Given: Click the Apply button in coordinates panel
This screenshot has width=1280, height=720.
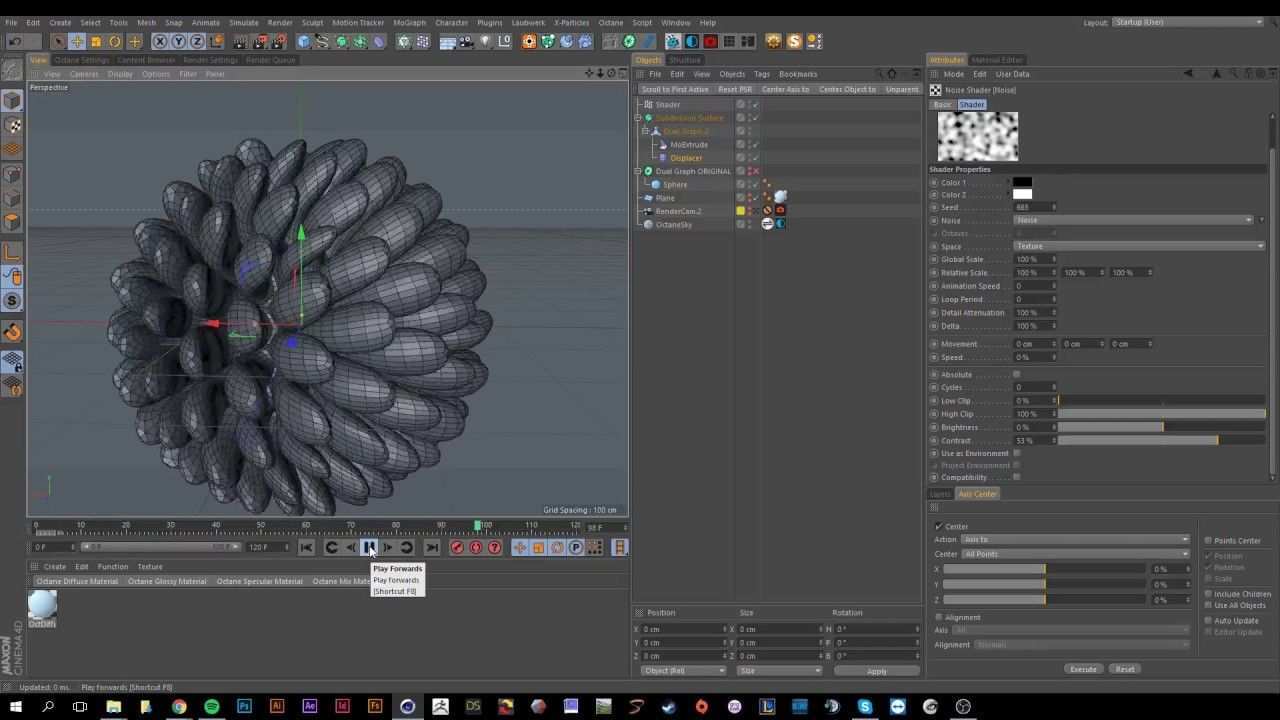Looking at the screenshot, I should click(x=876, y=671).
